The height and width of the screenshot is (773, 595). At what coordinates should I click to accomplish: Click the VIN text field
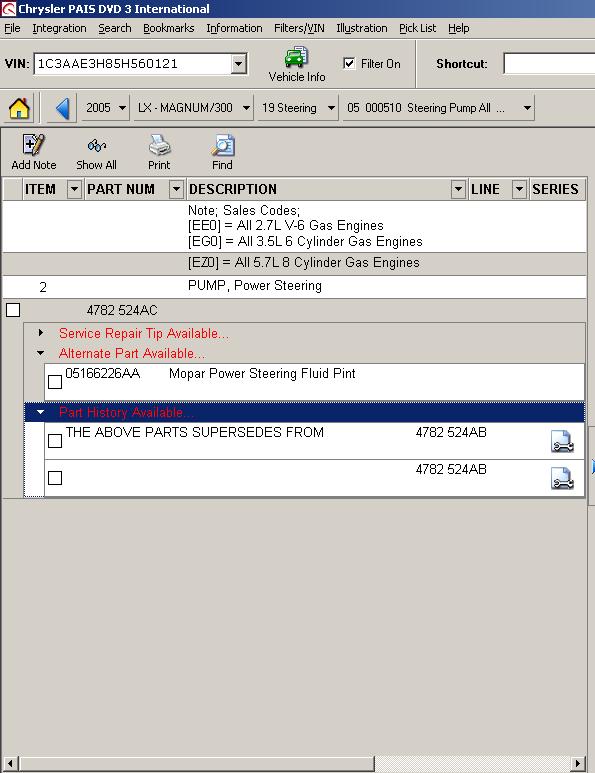pyautogui.click(x=132, y=64)
